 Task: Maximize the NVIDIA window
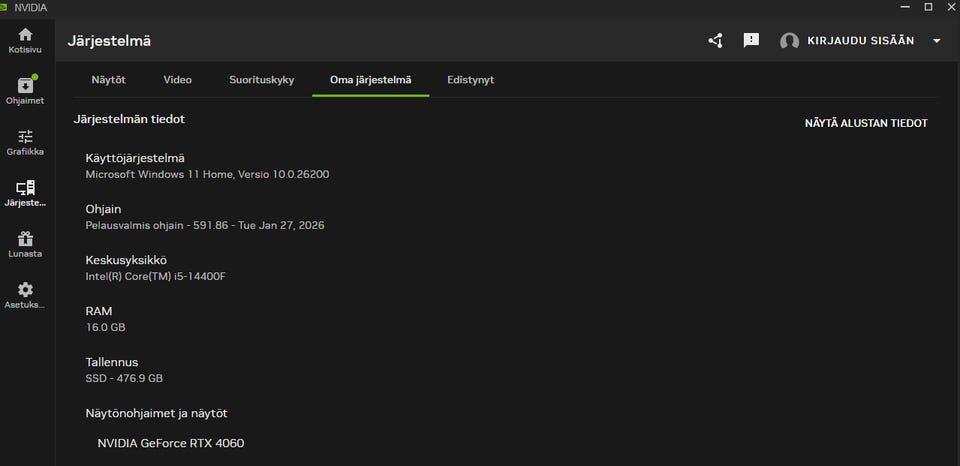tap(928, 7)
